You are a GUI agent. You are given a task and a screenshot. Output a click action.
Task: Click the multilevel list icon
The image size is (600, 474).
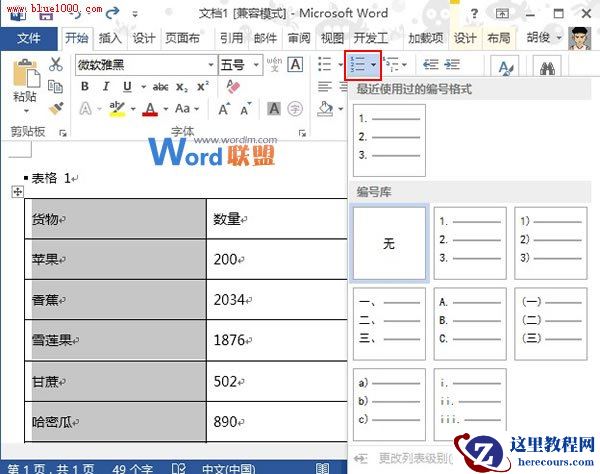[x=391, y=64]
